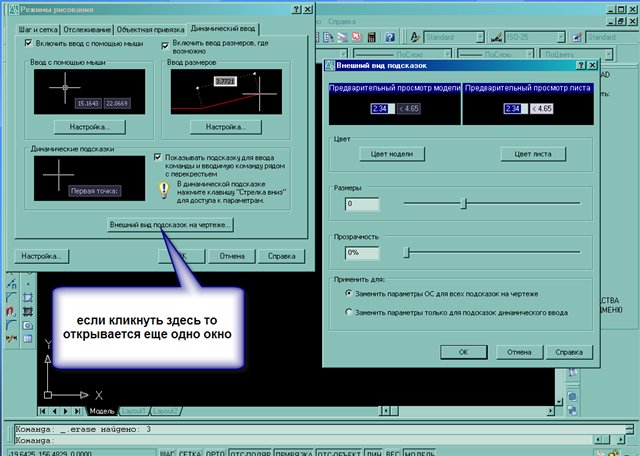Select the magnet-shaped tool in the left toolbar

click(11, 313)
